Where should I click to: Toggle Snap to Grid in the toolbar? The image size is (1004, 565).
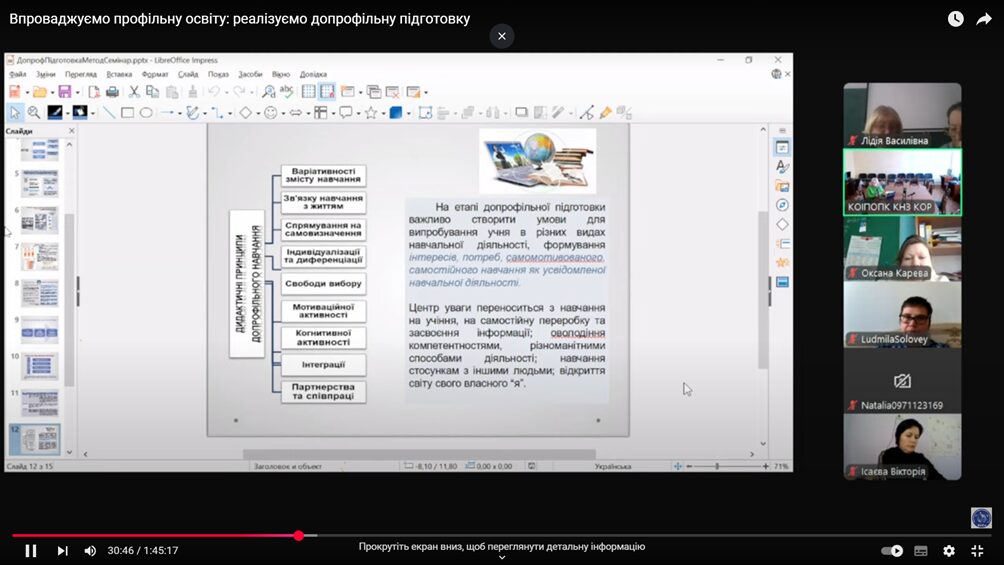pos(327,92)
